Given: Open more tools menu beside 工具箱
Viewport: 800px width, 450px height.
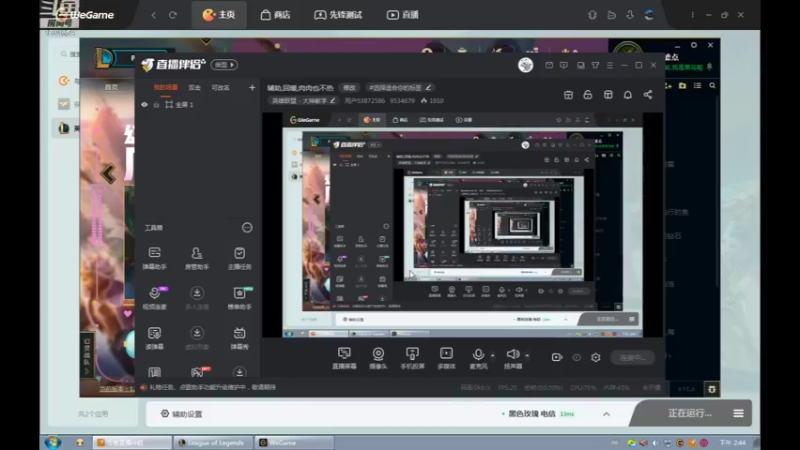Looking at the screenshot, I should [x=247, y=228].
